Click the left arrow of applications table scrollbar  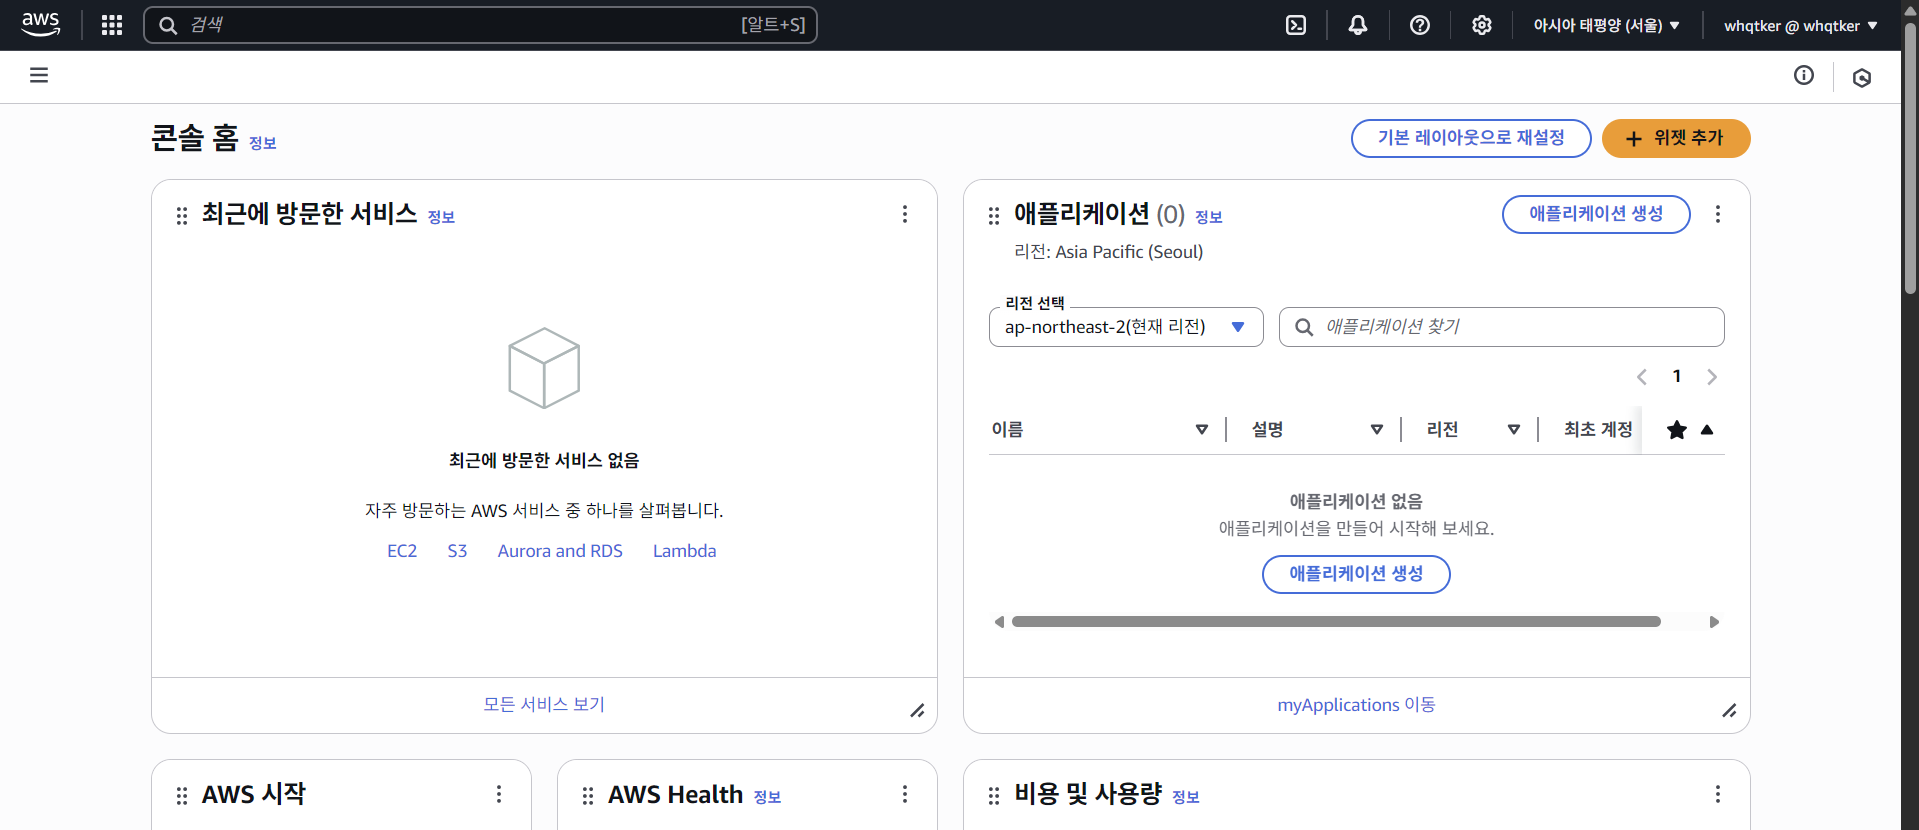pyautogui.click(x=999, y=622)
